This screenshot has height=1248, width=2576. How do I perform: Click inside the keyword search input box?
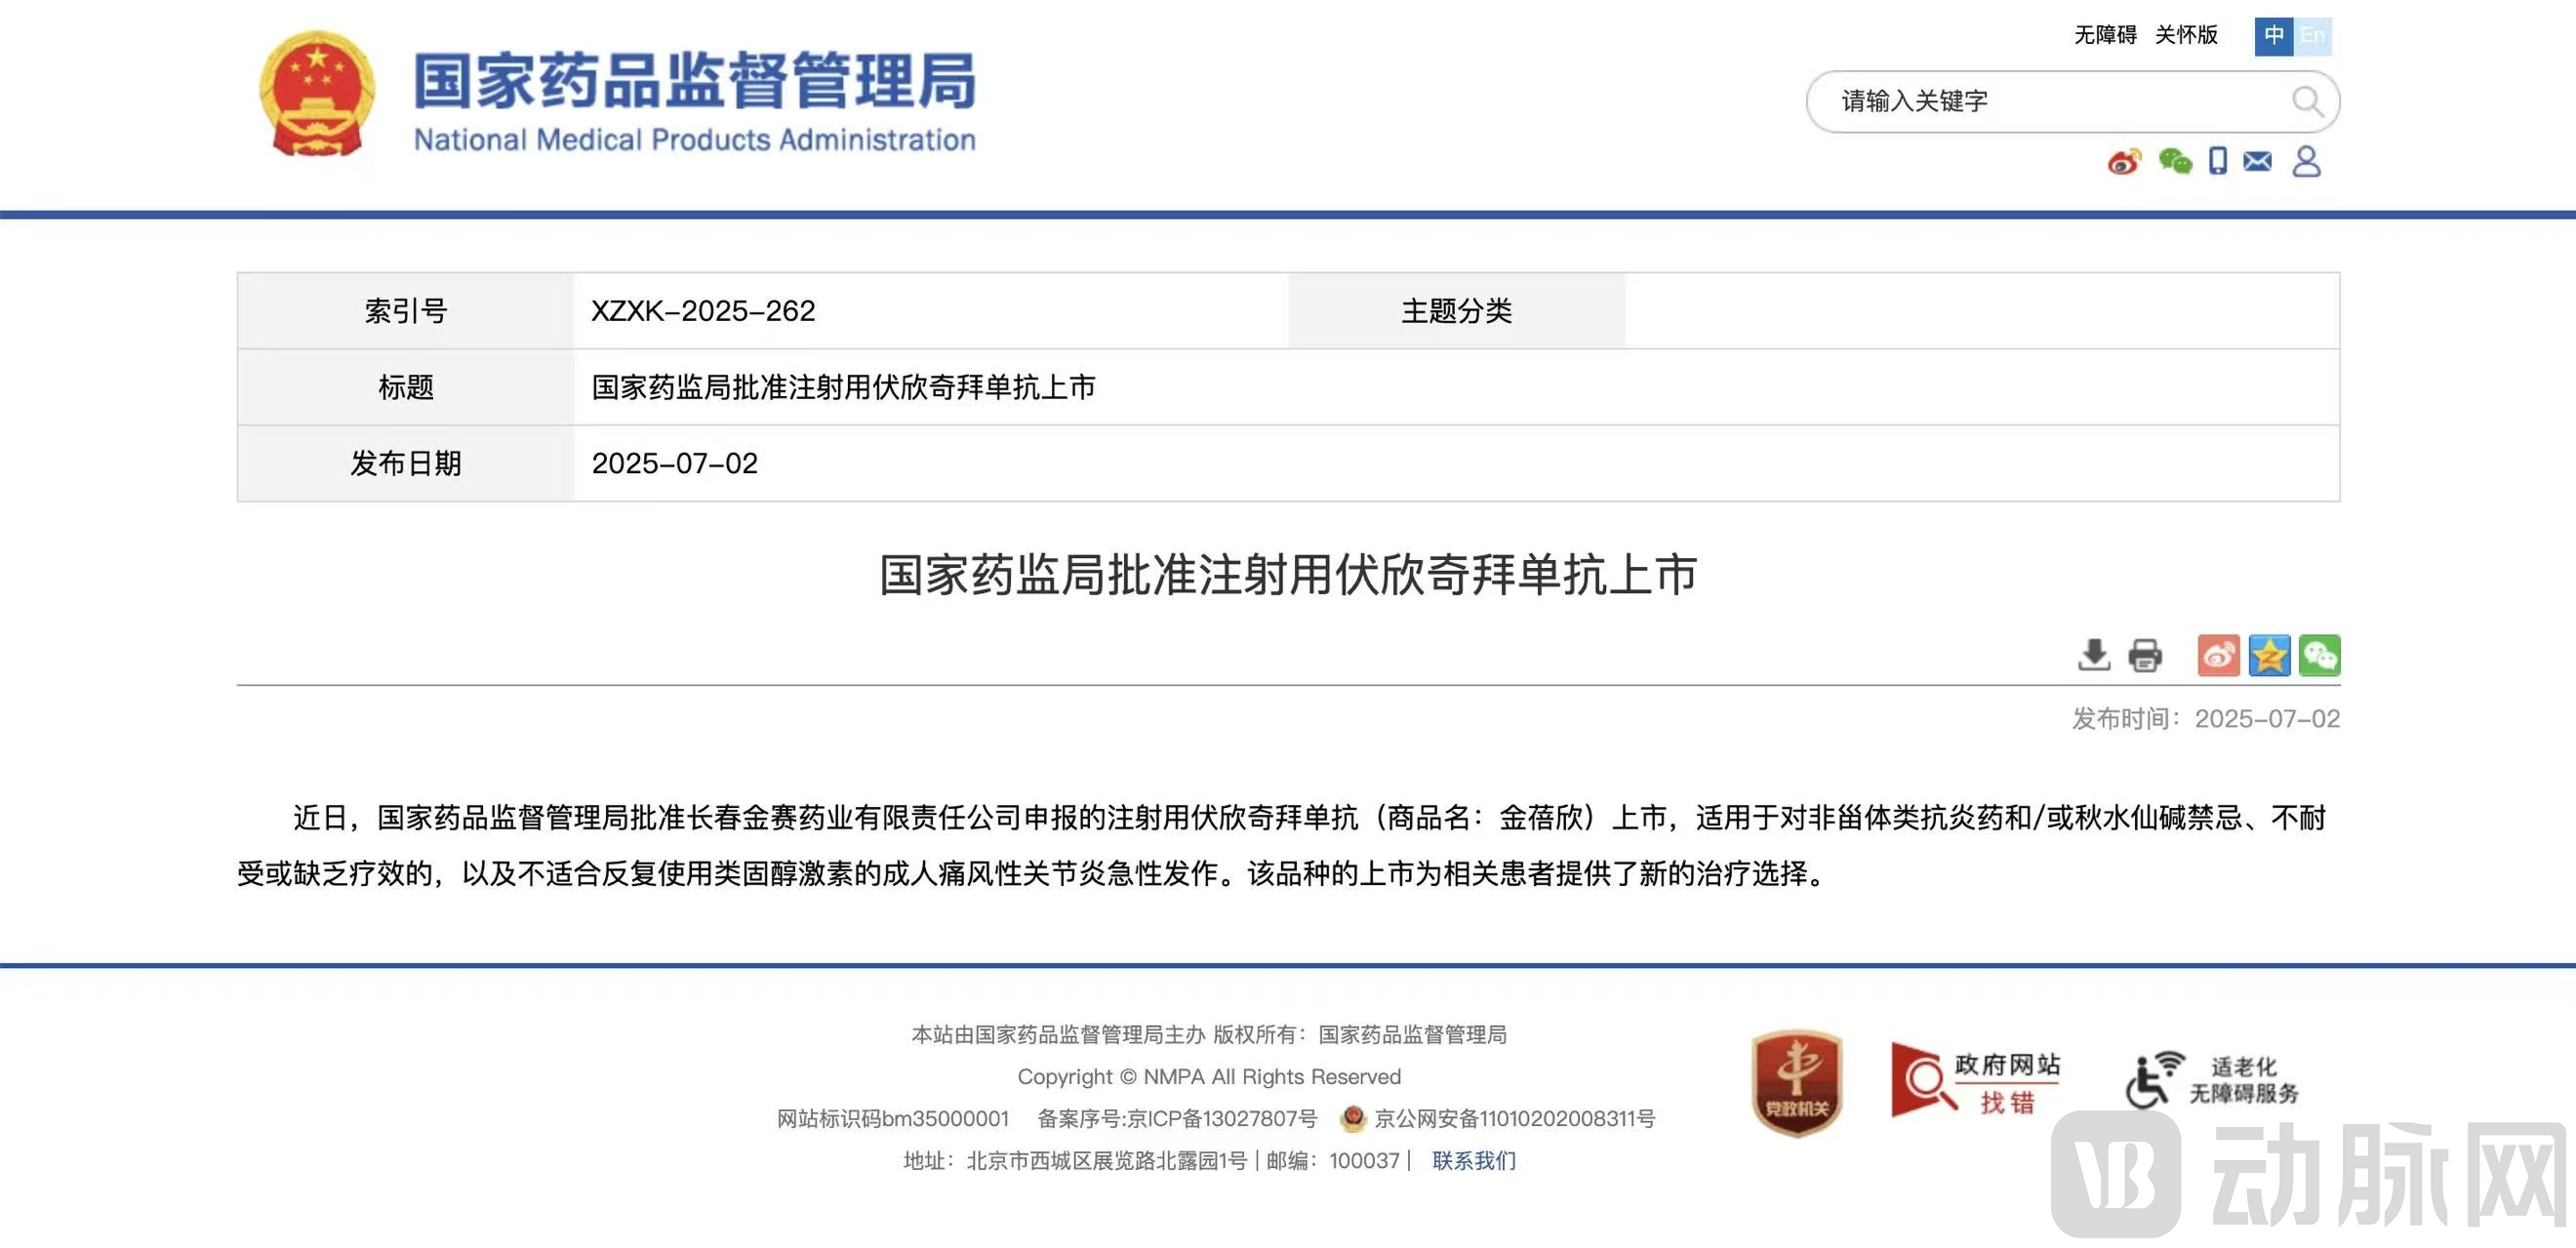click(2050, 101)
